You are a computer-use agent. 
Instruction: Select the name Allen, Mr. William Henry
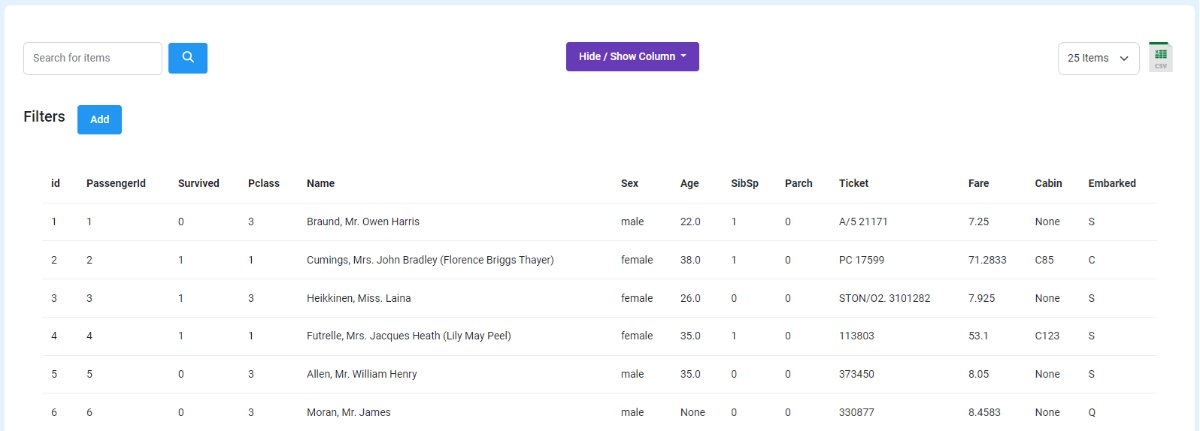pos(361,374)
